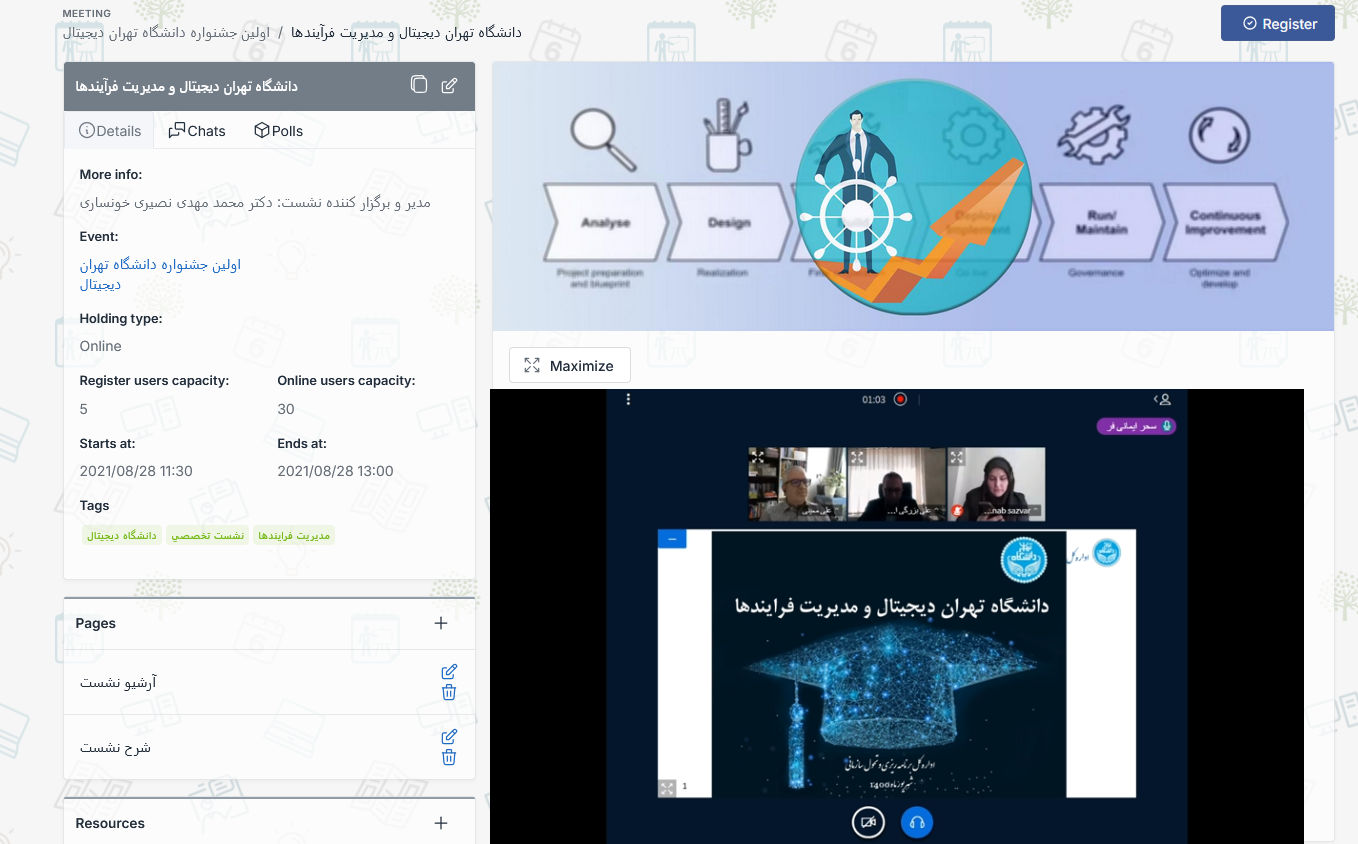Switch to the Polls tab
Viewport: 1358px width, 844px height.
coord(278,131)
